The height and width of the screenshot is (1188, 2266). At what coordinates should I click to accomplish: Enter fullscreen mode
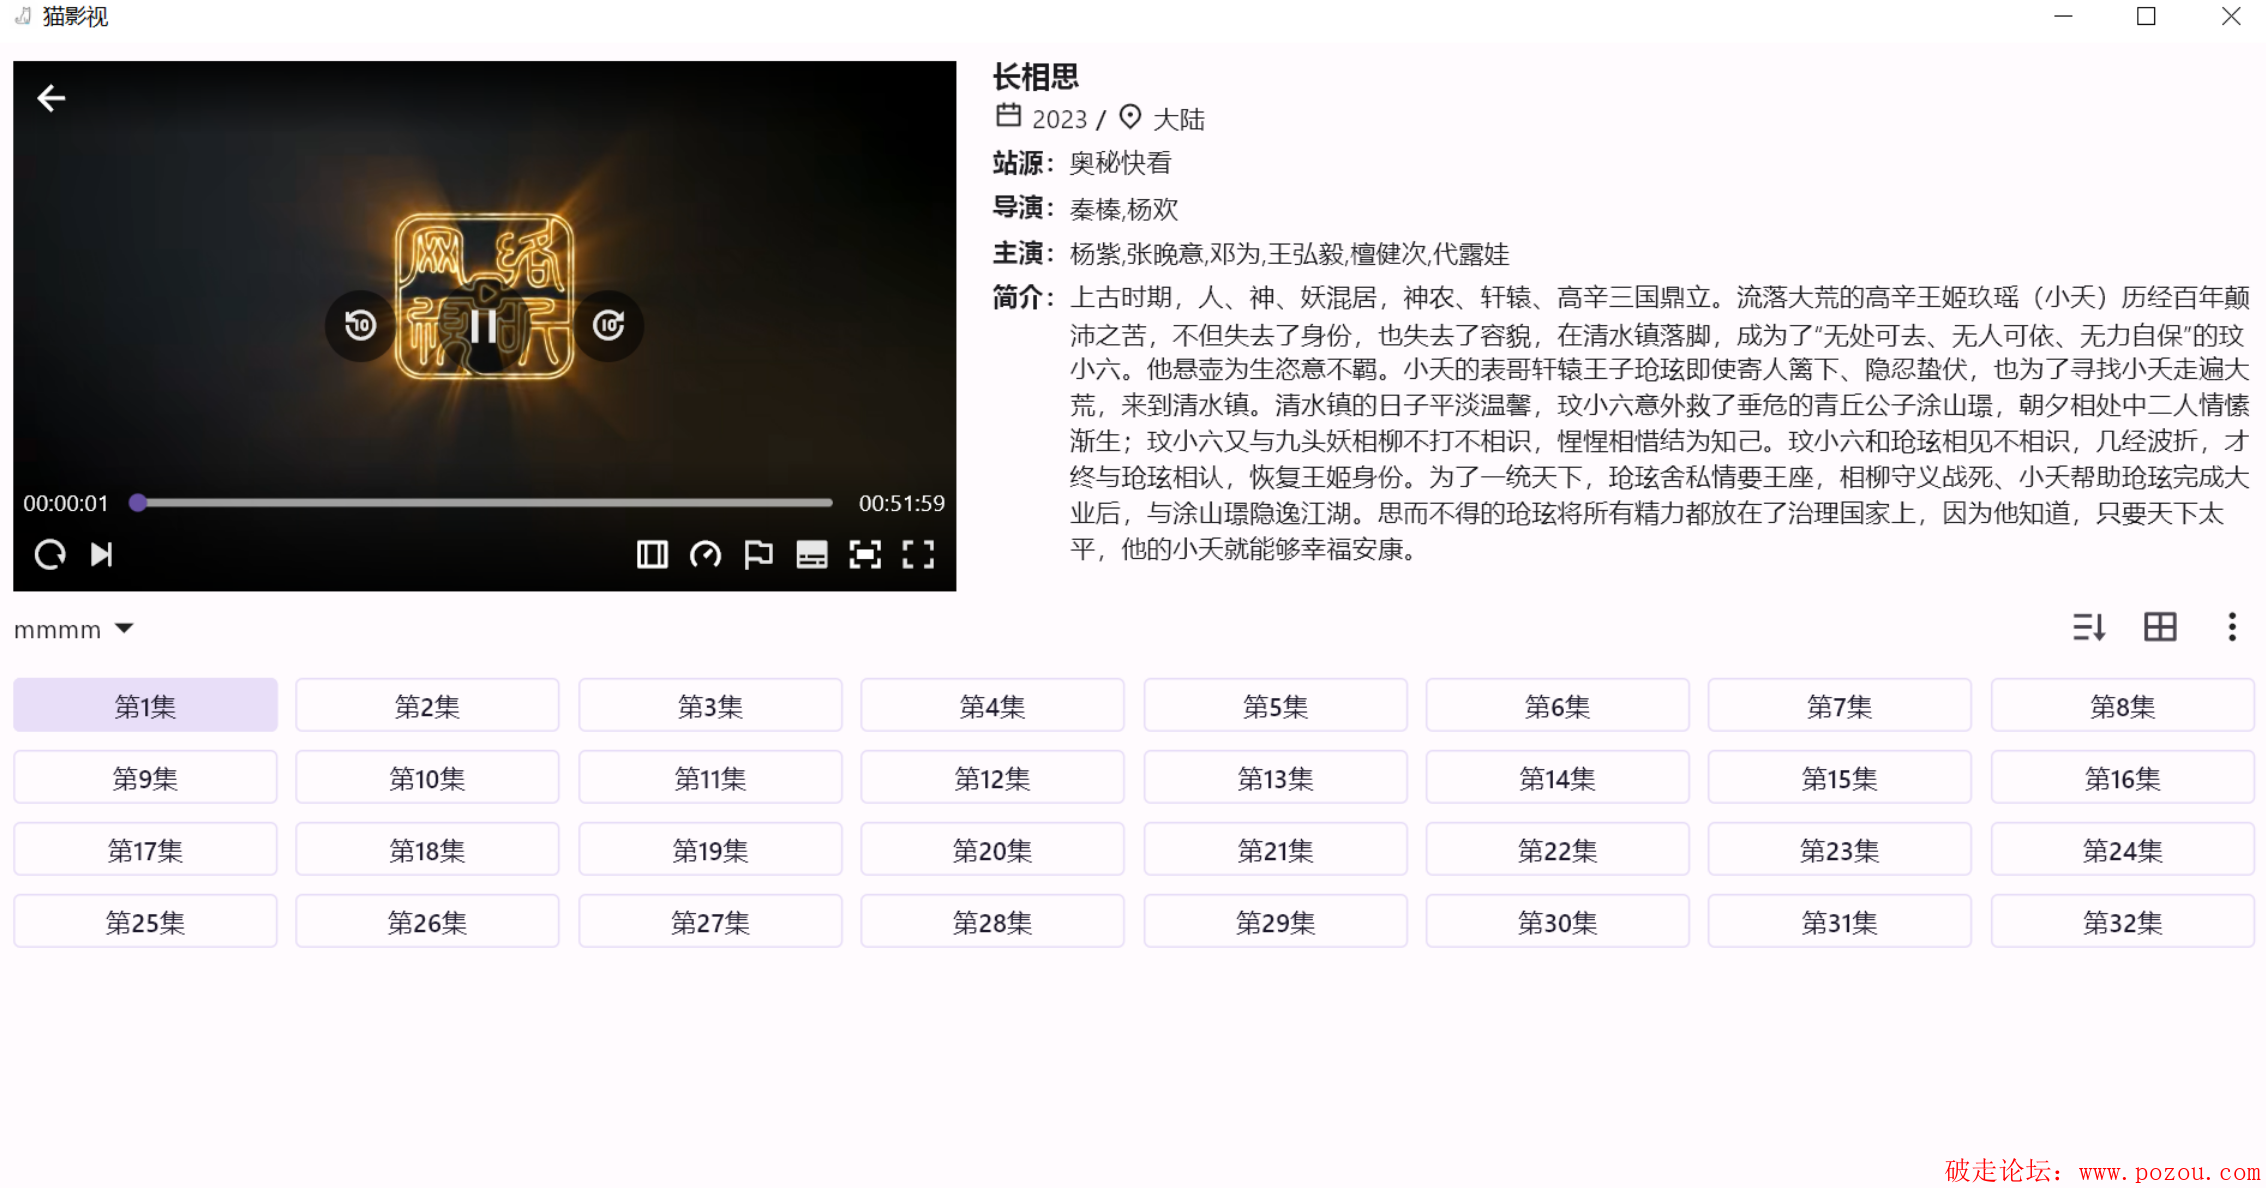(x=918, y=554)
